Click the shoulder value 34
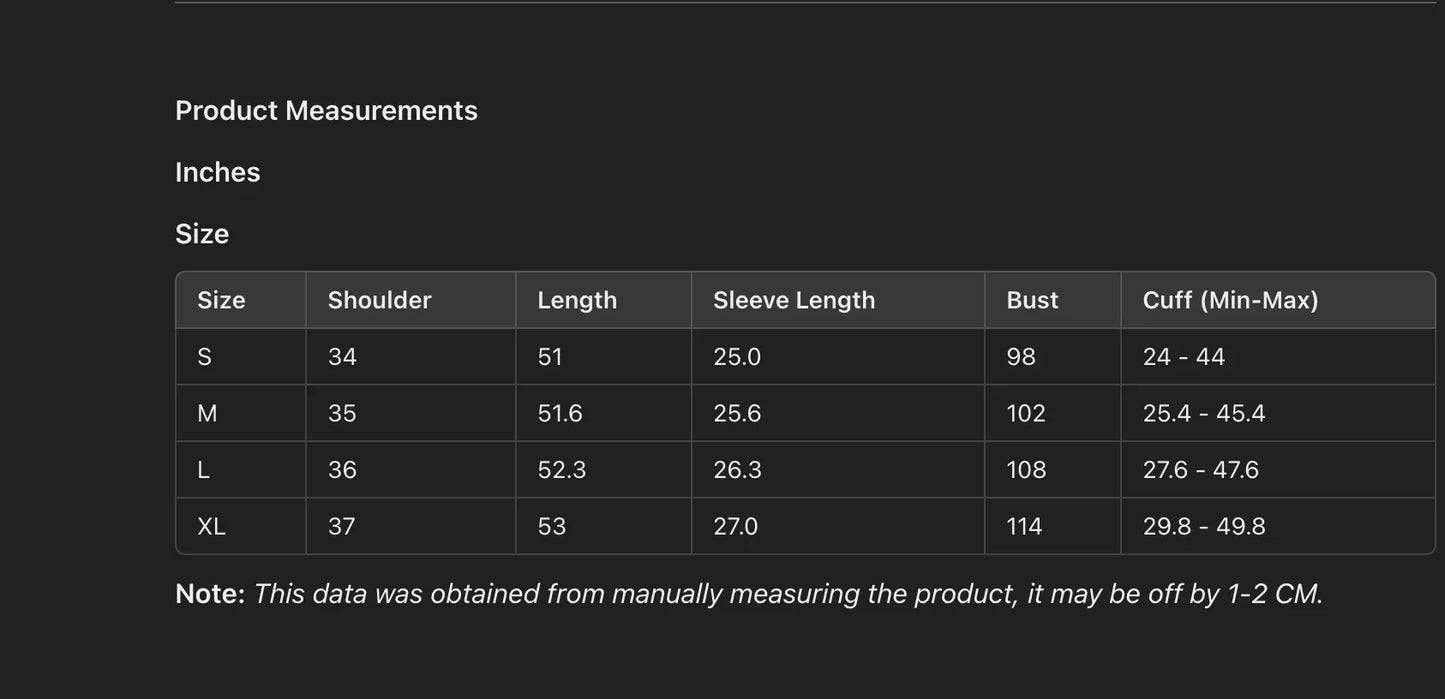1445x699 pixels. click(x=342, y=357)
